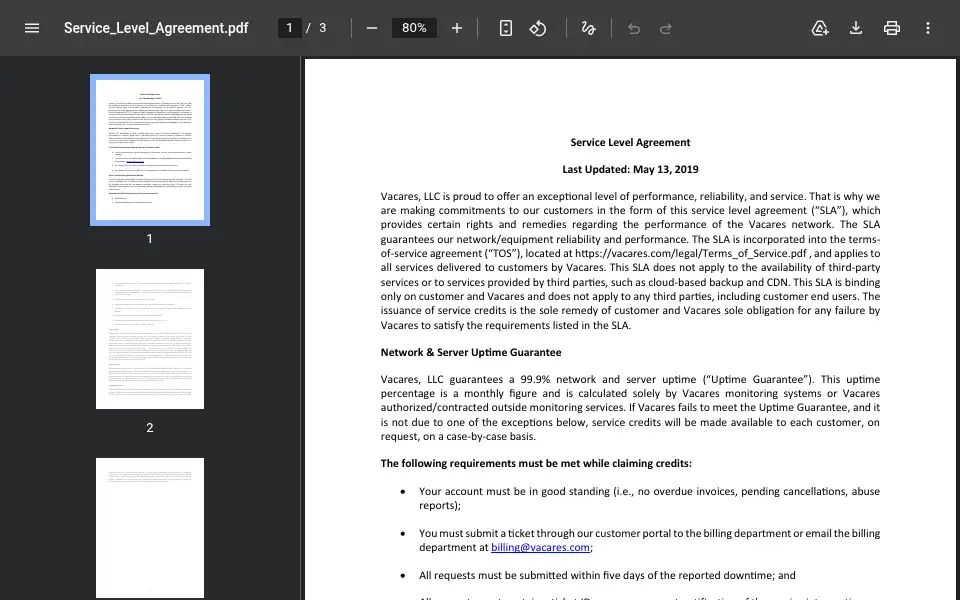Select page 2 thumbnail
960x600 pixels.
(x=150, y=339)
